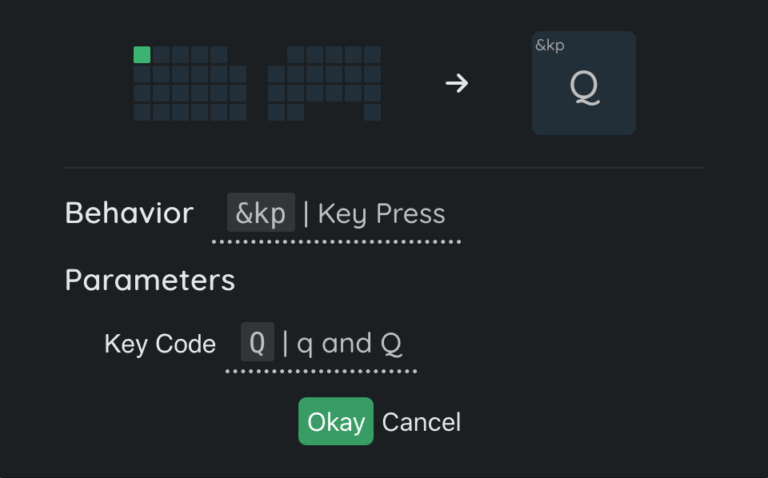Image resolution: width=768 pixels, height=478 pixels.
Task: Select top-left key of the right keyboard half
Action: click(295, 55)
